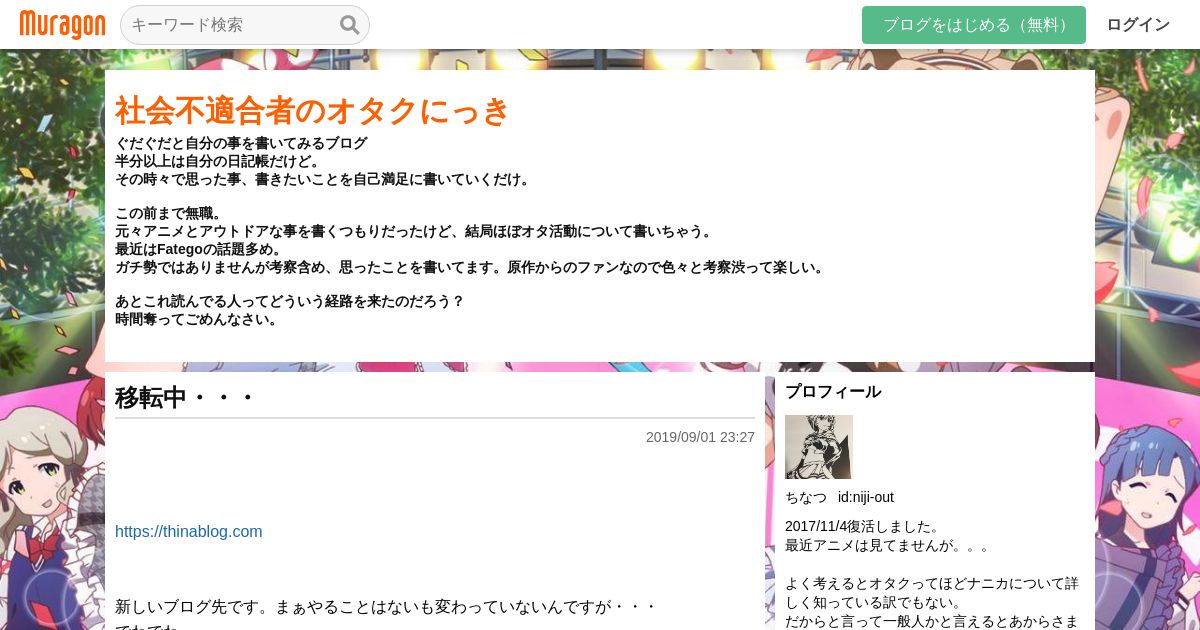Image resolution: width=1200 pixels, height=630 pixels.
Task: Open blog title 社会不適合者のオタクにっき
Action: point(312,110)
